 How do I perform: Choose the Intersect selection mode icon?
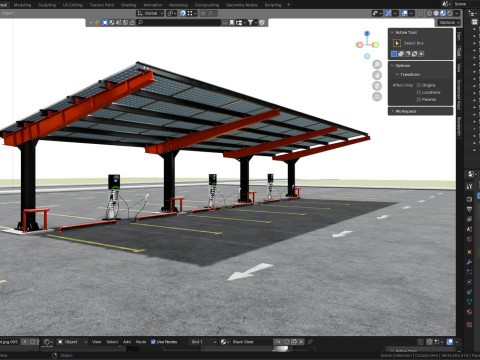[x=421, y=54]
